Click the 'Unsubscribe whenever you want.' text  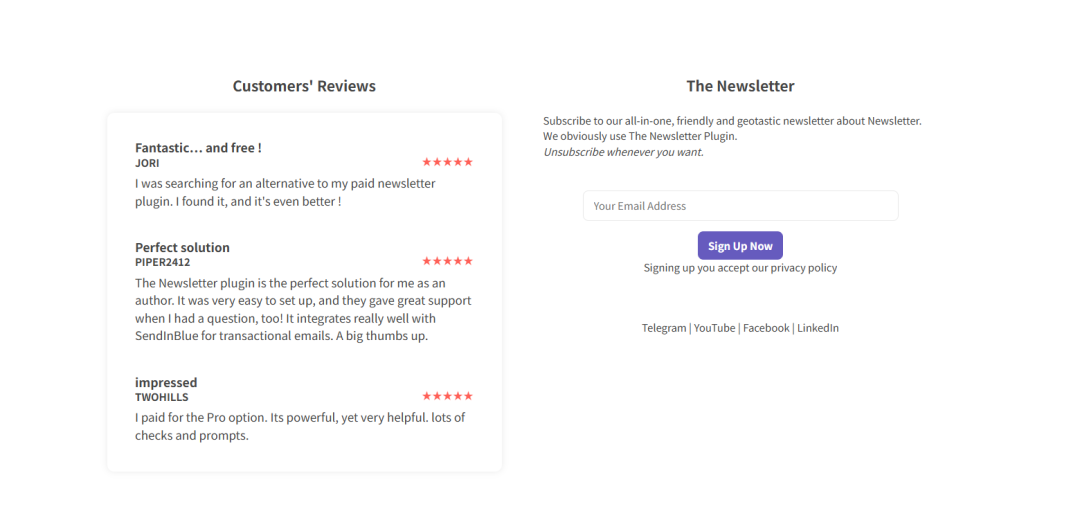pos(623,152)
